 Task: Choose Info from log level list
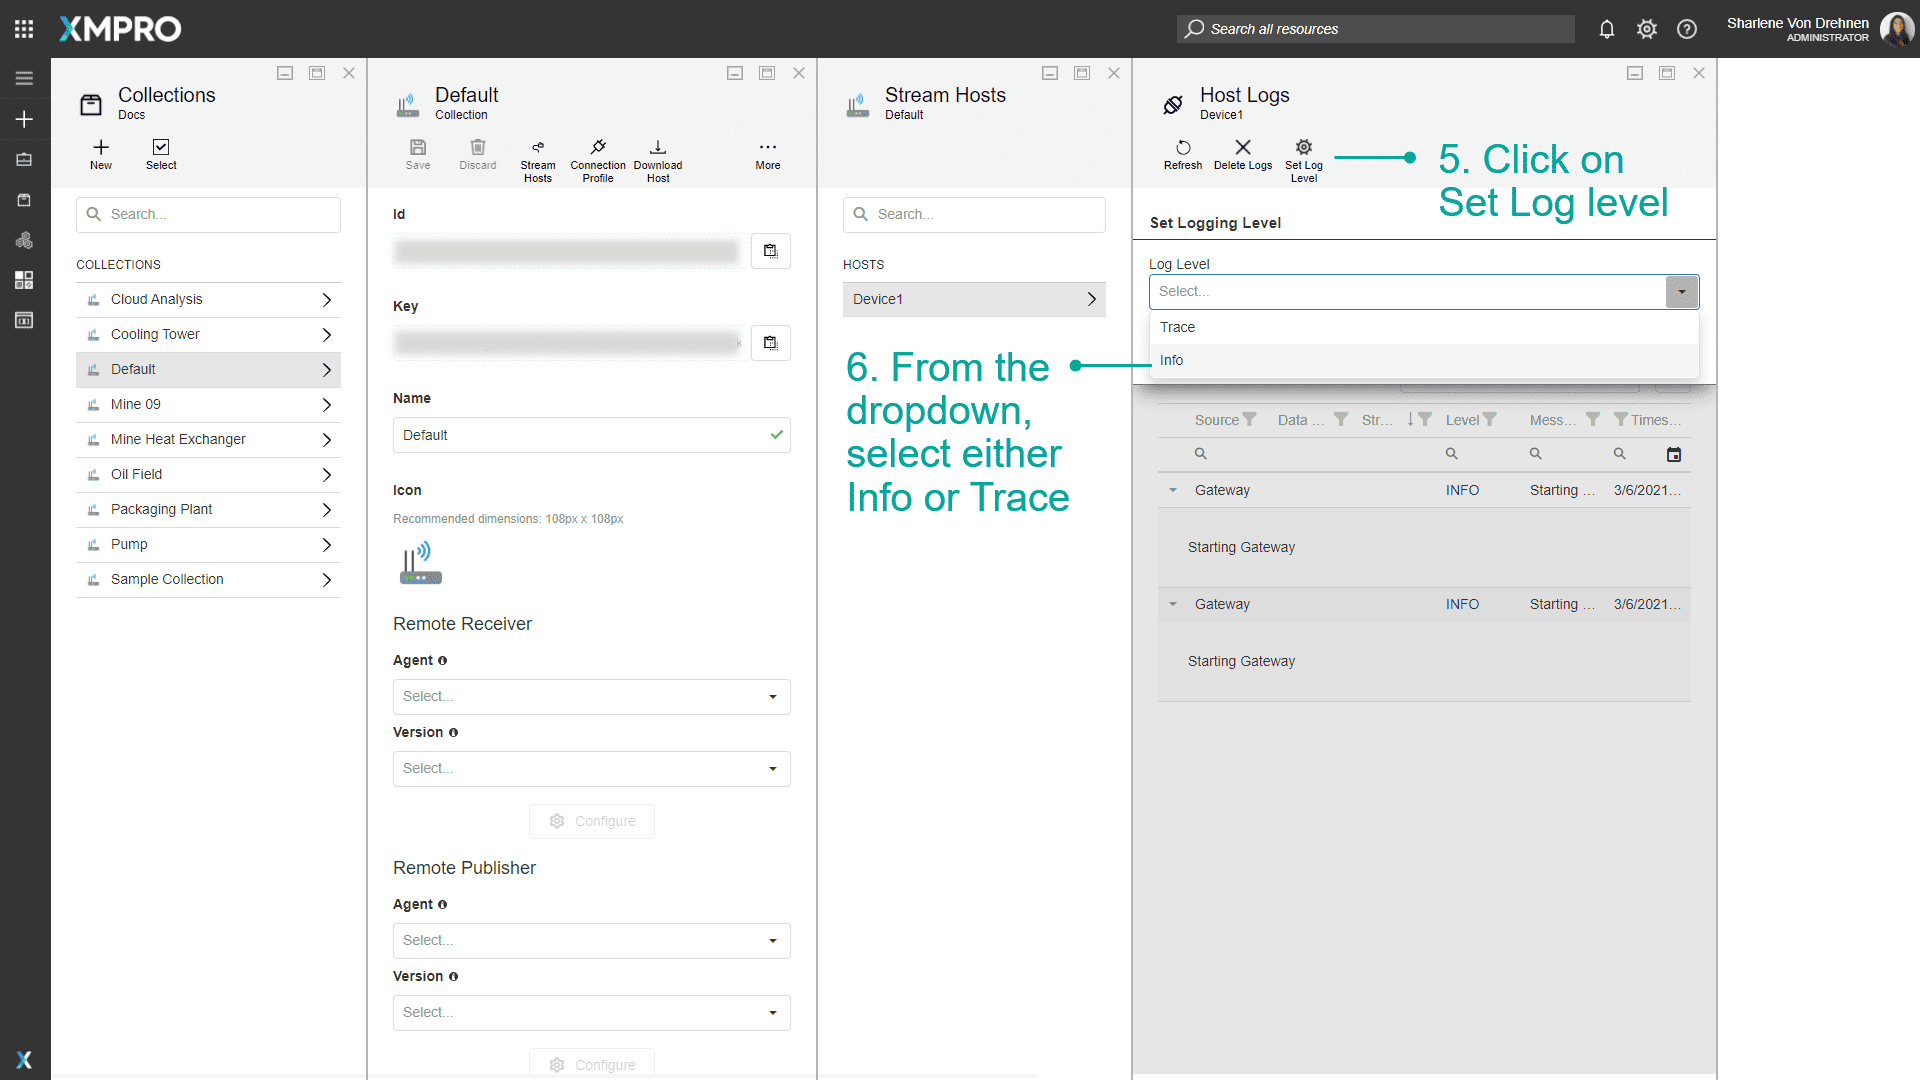[1171, 360]
